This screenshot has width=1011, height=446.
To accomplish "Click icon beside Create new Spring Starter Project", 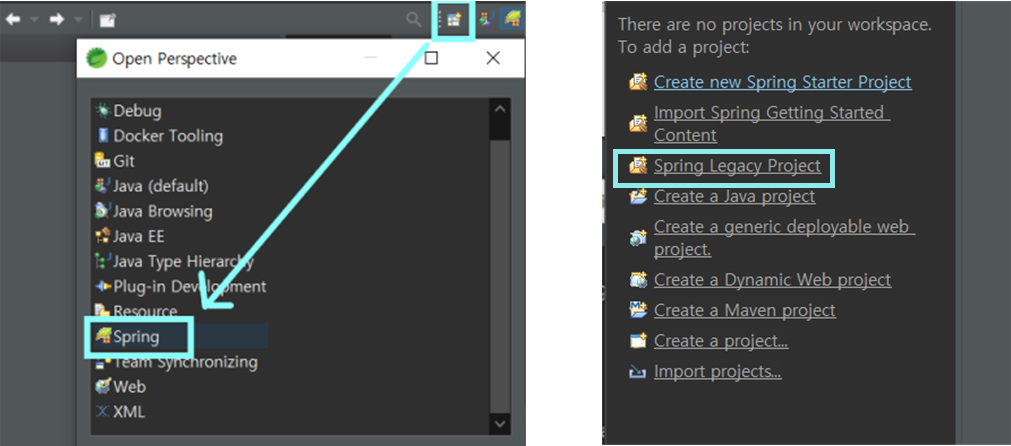I will click(x=638, y=82).
